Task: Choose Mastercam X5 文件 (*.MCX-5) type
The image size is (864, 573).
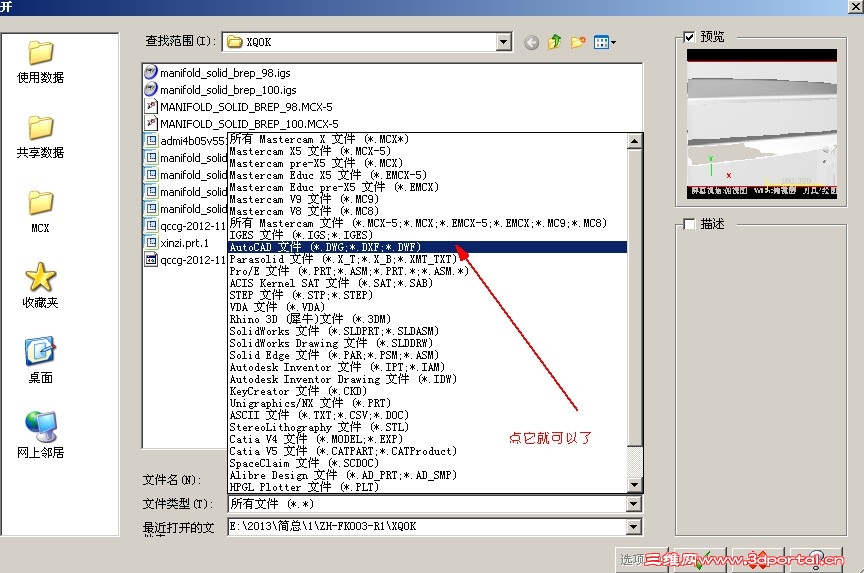Action: pyautogui.click(x=428, y=151)
